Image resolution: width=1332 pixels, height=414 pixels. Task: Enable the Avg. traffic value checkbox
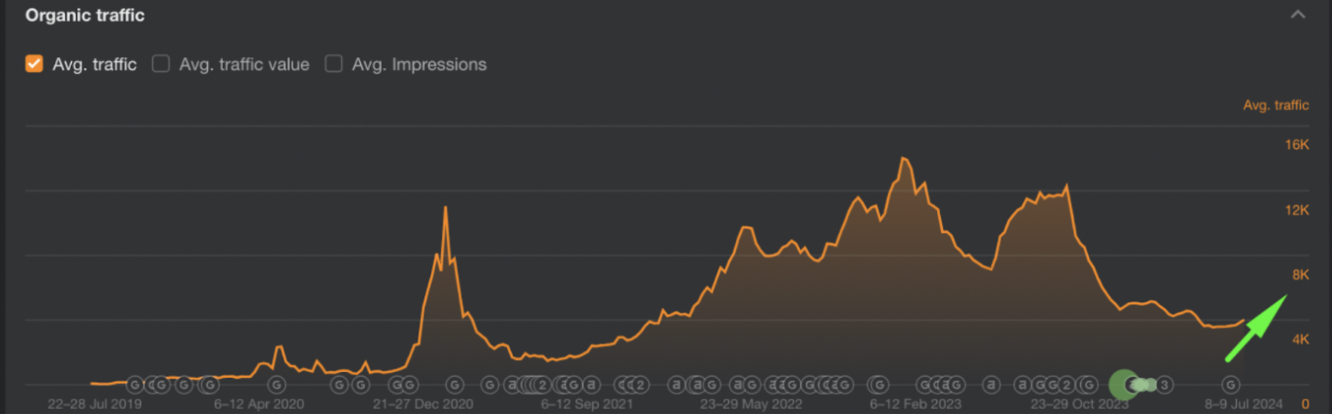pyautogui.click(x=161, y=64)
